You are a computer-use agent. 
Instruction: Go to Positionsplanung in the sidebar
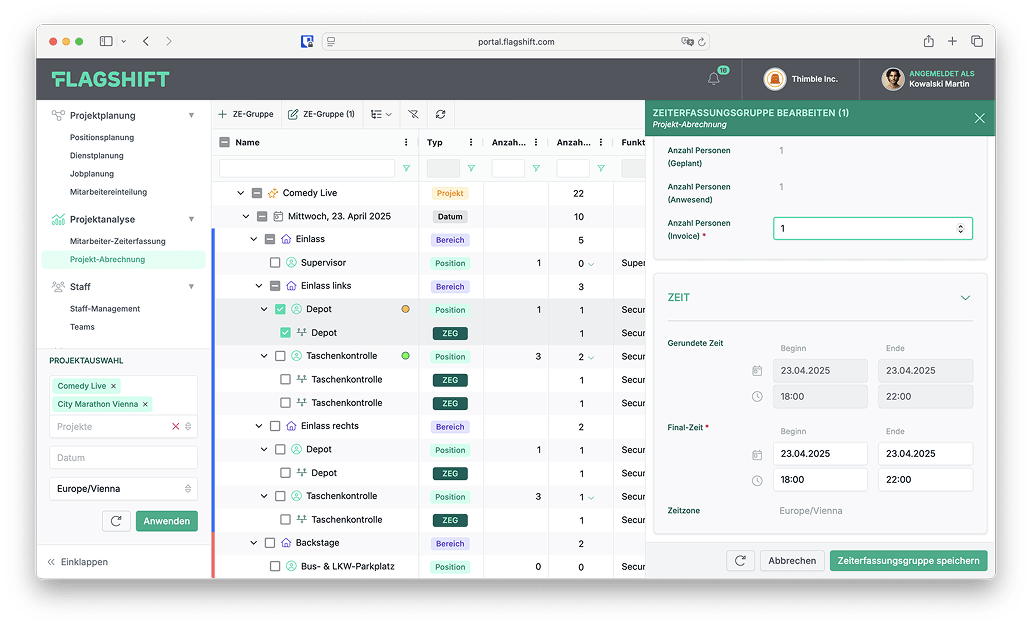pos(102,138)
